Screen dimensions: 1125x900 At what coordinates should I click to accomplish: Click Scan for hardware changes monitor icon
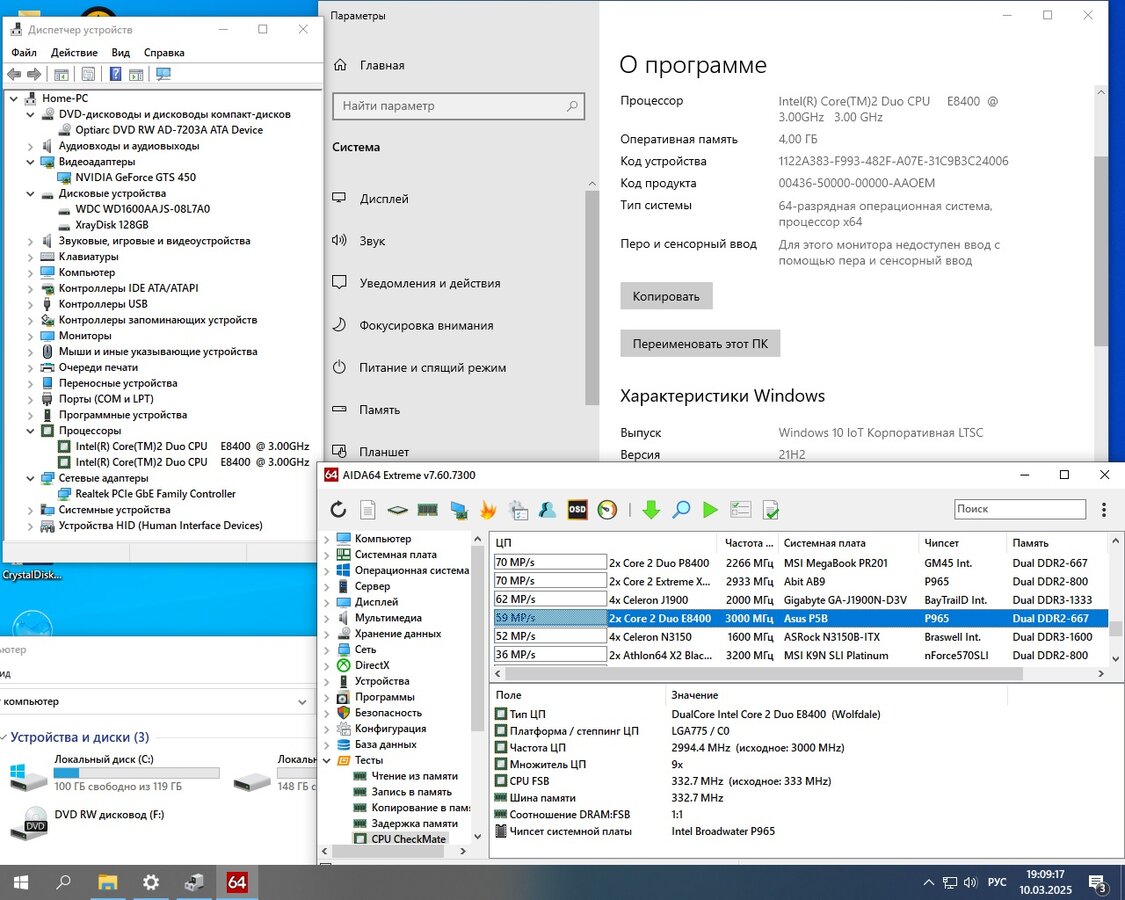click(164, 74)
